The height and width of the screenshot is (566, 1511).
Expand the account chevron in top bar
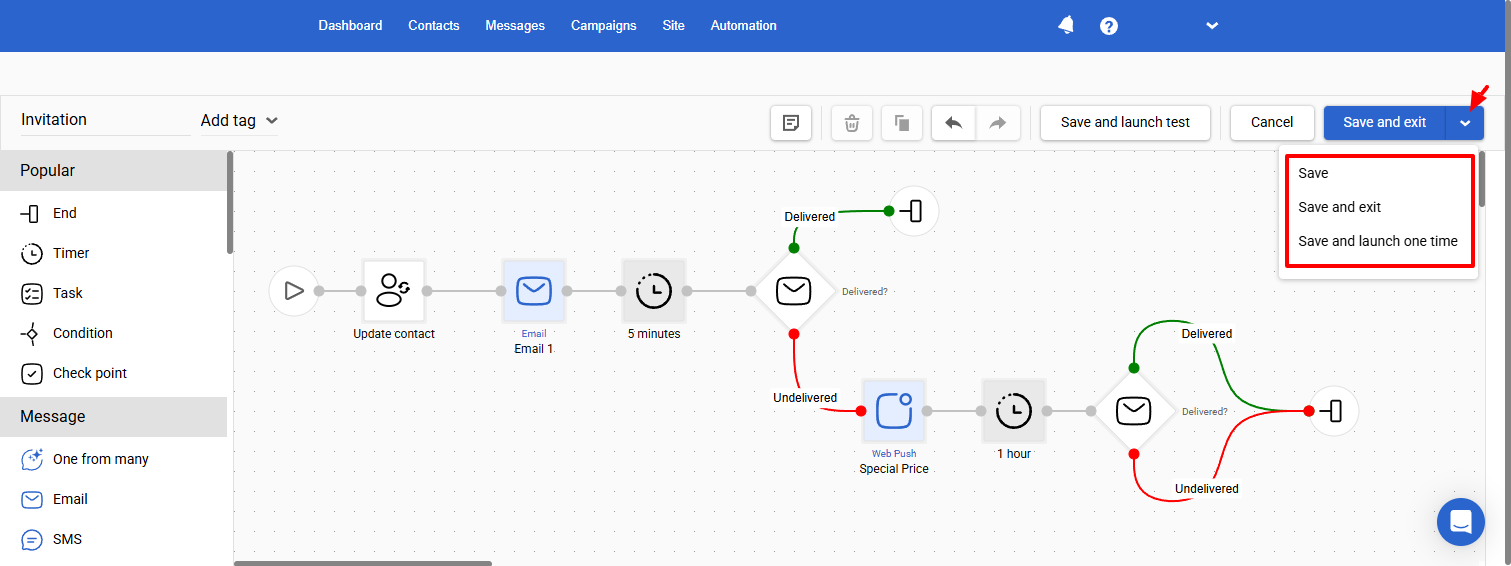tap(1212, 26)
